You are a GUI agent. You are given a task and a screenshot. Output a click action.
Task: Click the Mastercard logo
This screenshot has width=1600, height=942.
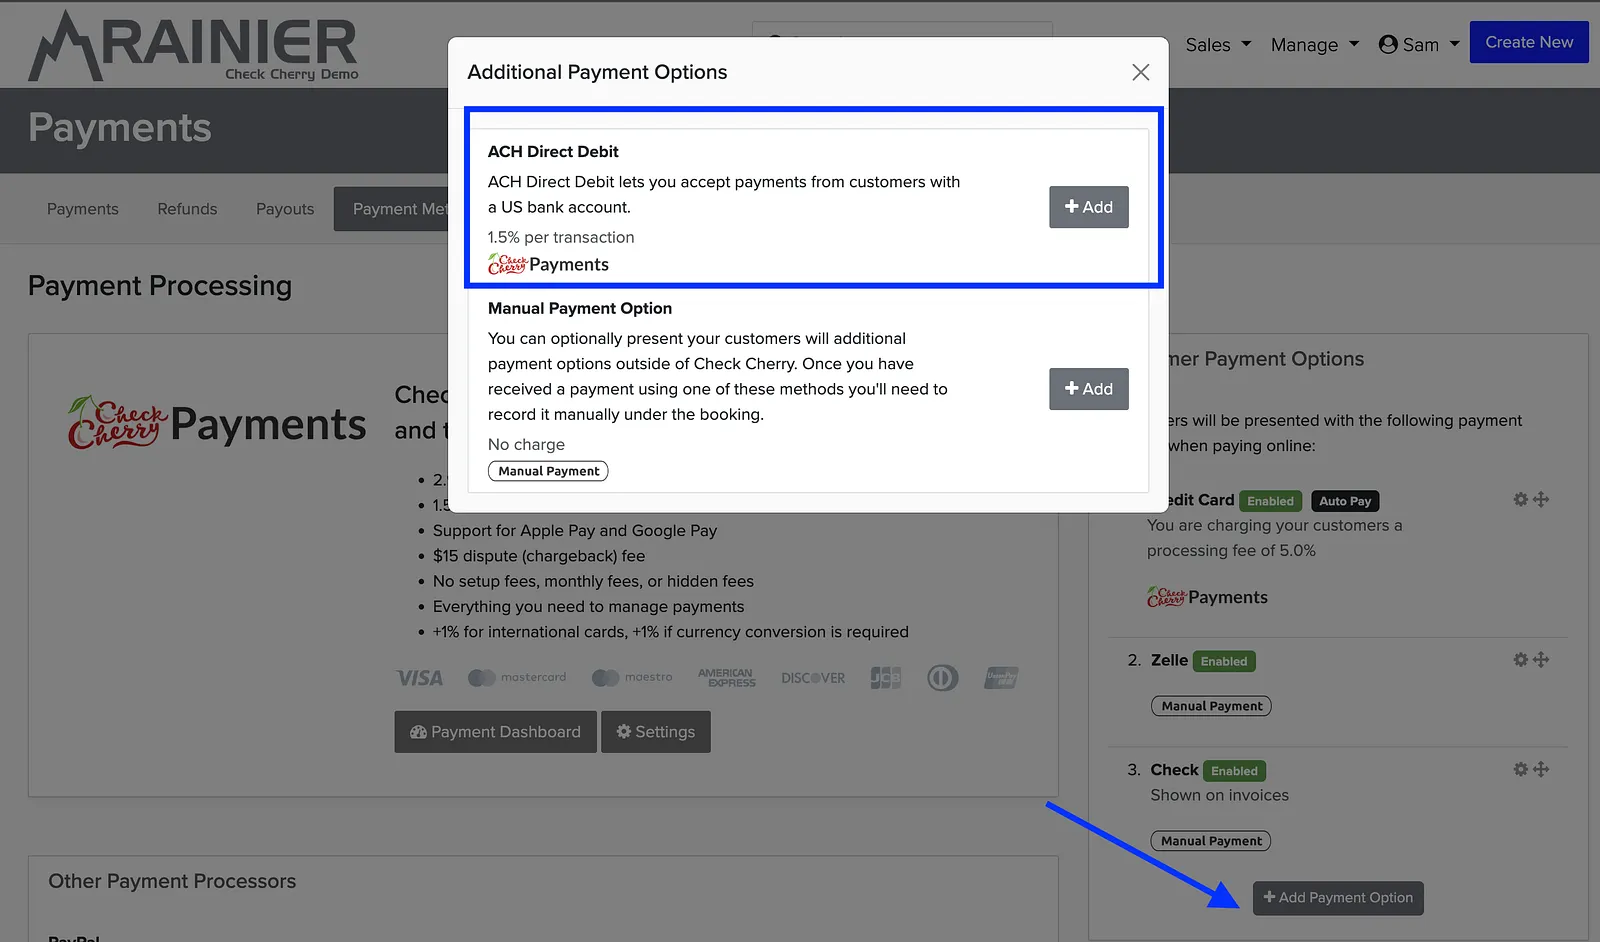pyautogui.click(x=517, y=678)
